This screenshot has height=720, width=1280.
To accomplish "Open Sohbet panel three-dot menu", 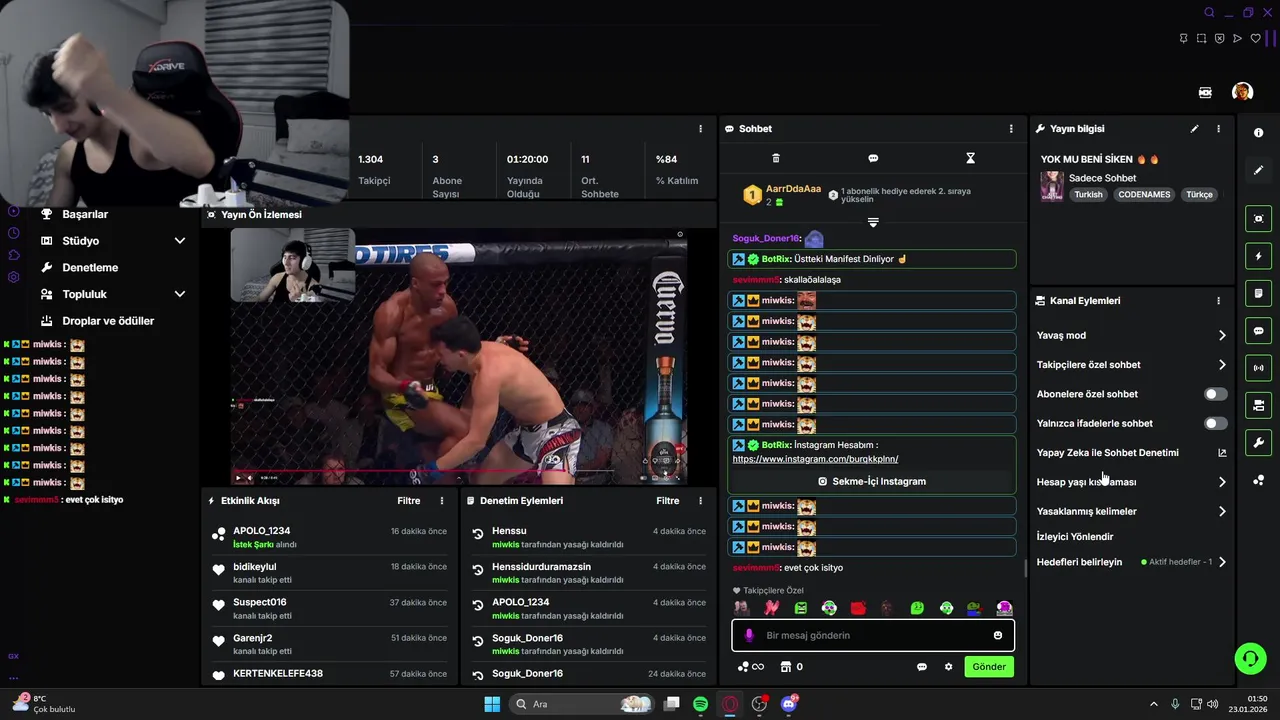I will [x=1011, y=129].
